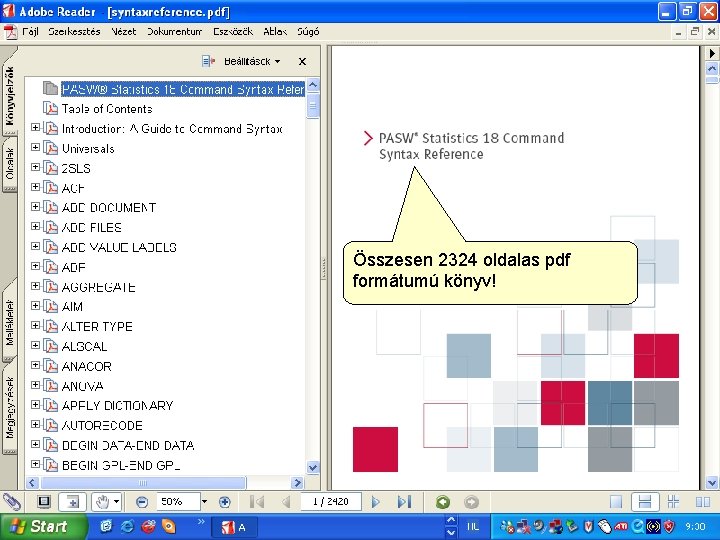
Task: Open the BEGIN DATA-END DATA bookmark
Action: click(128, 445)
